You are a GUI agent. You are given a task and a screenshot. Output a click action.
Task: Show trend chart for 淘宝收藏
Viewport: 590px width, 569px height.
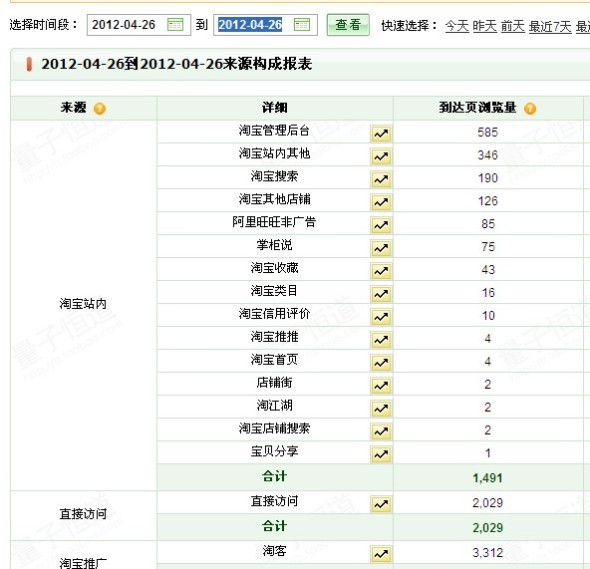(x=381, y=271)
